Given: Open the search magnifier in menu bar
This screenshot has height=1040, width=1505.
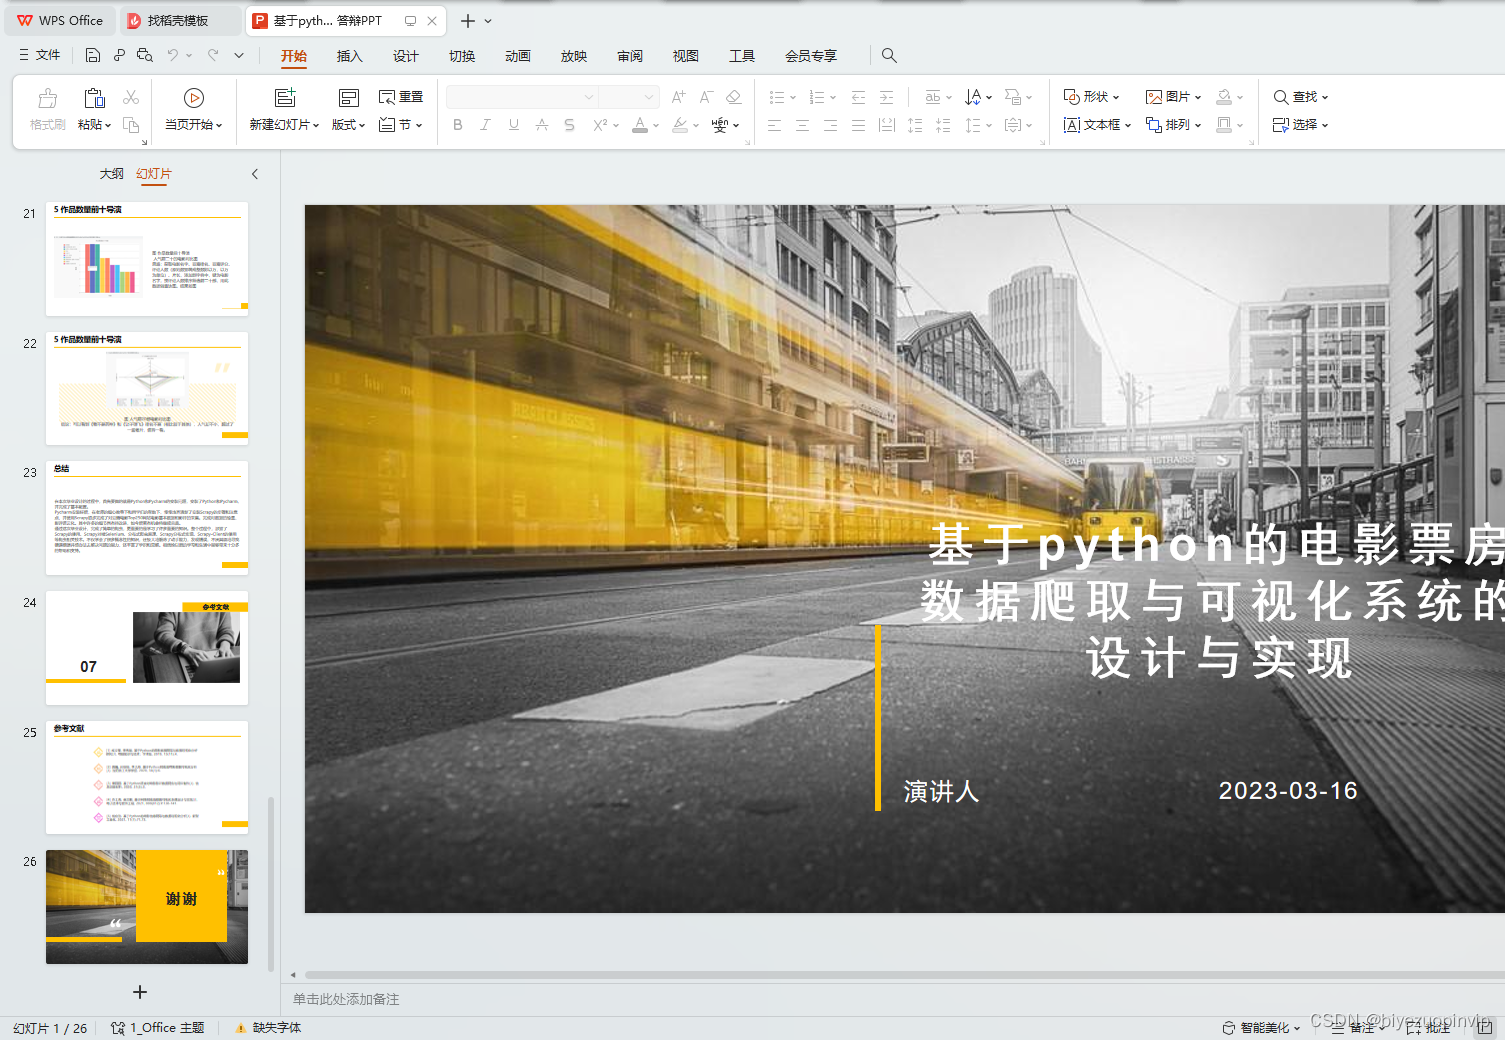Looking at the screenshot, I should pyautogui.click(x=889, y=55).
